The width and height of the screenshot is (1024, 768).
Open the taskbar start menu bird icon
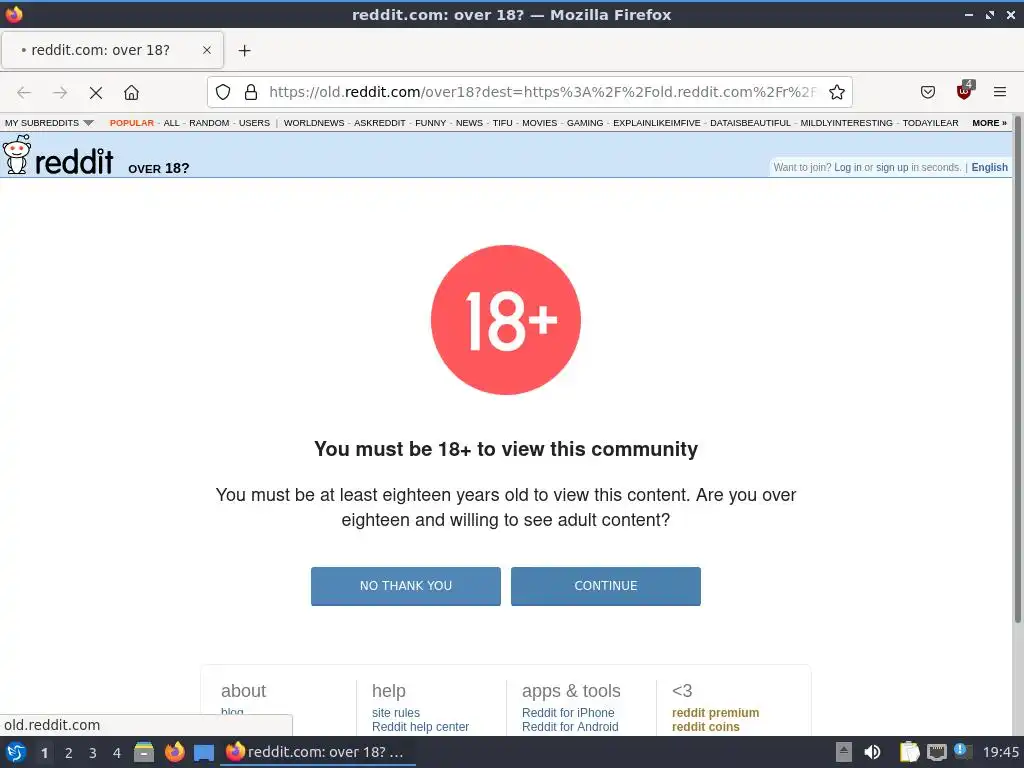click(16, 752)
